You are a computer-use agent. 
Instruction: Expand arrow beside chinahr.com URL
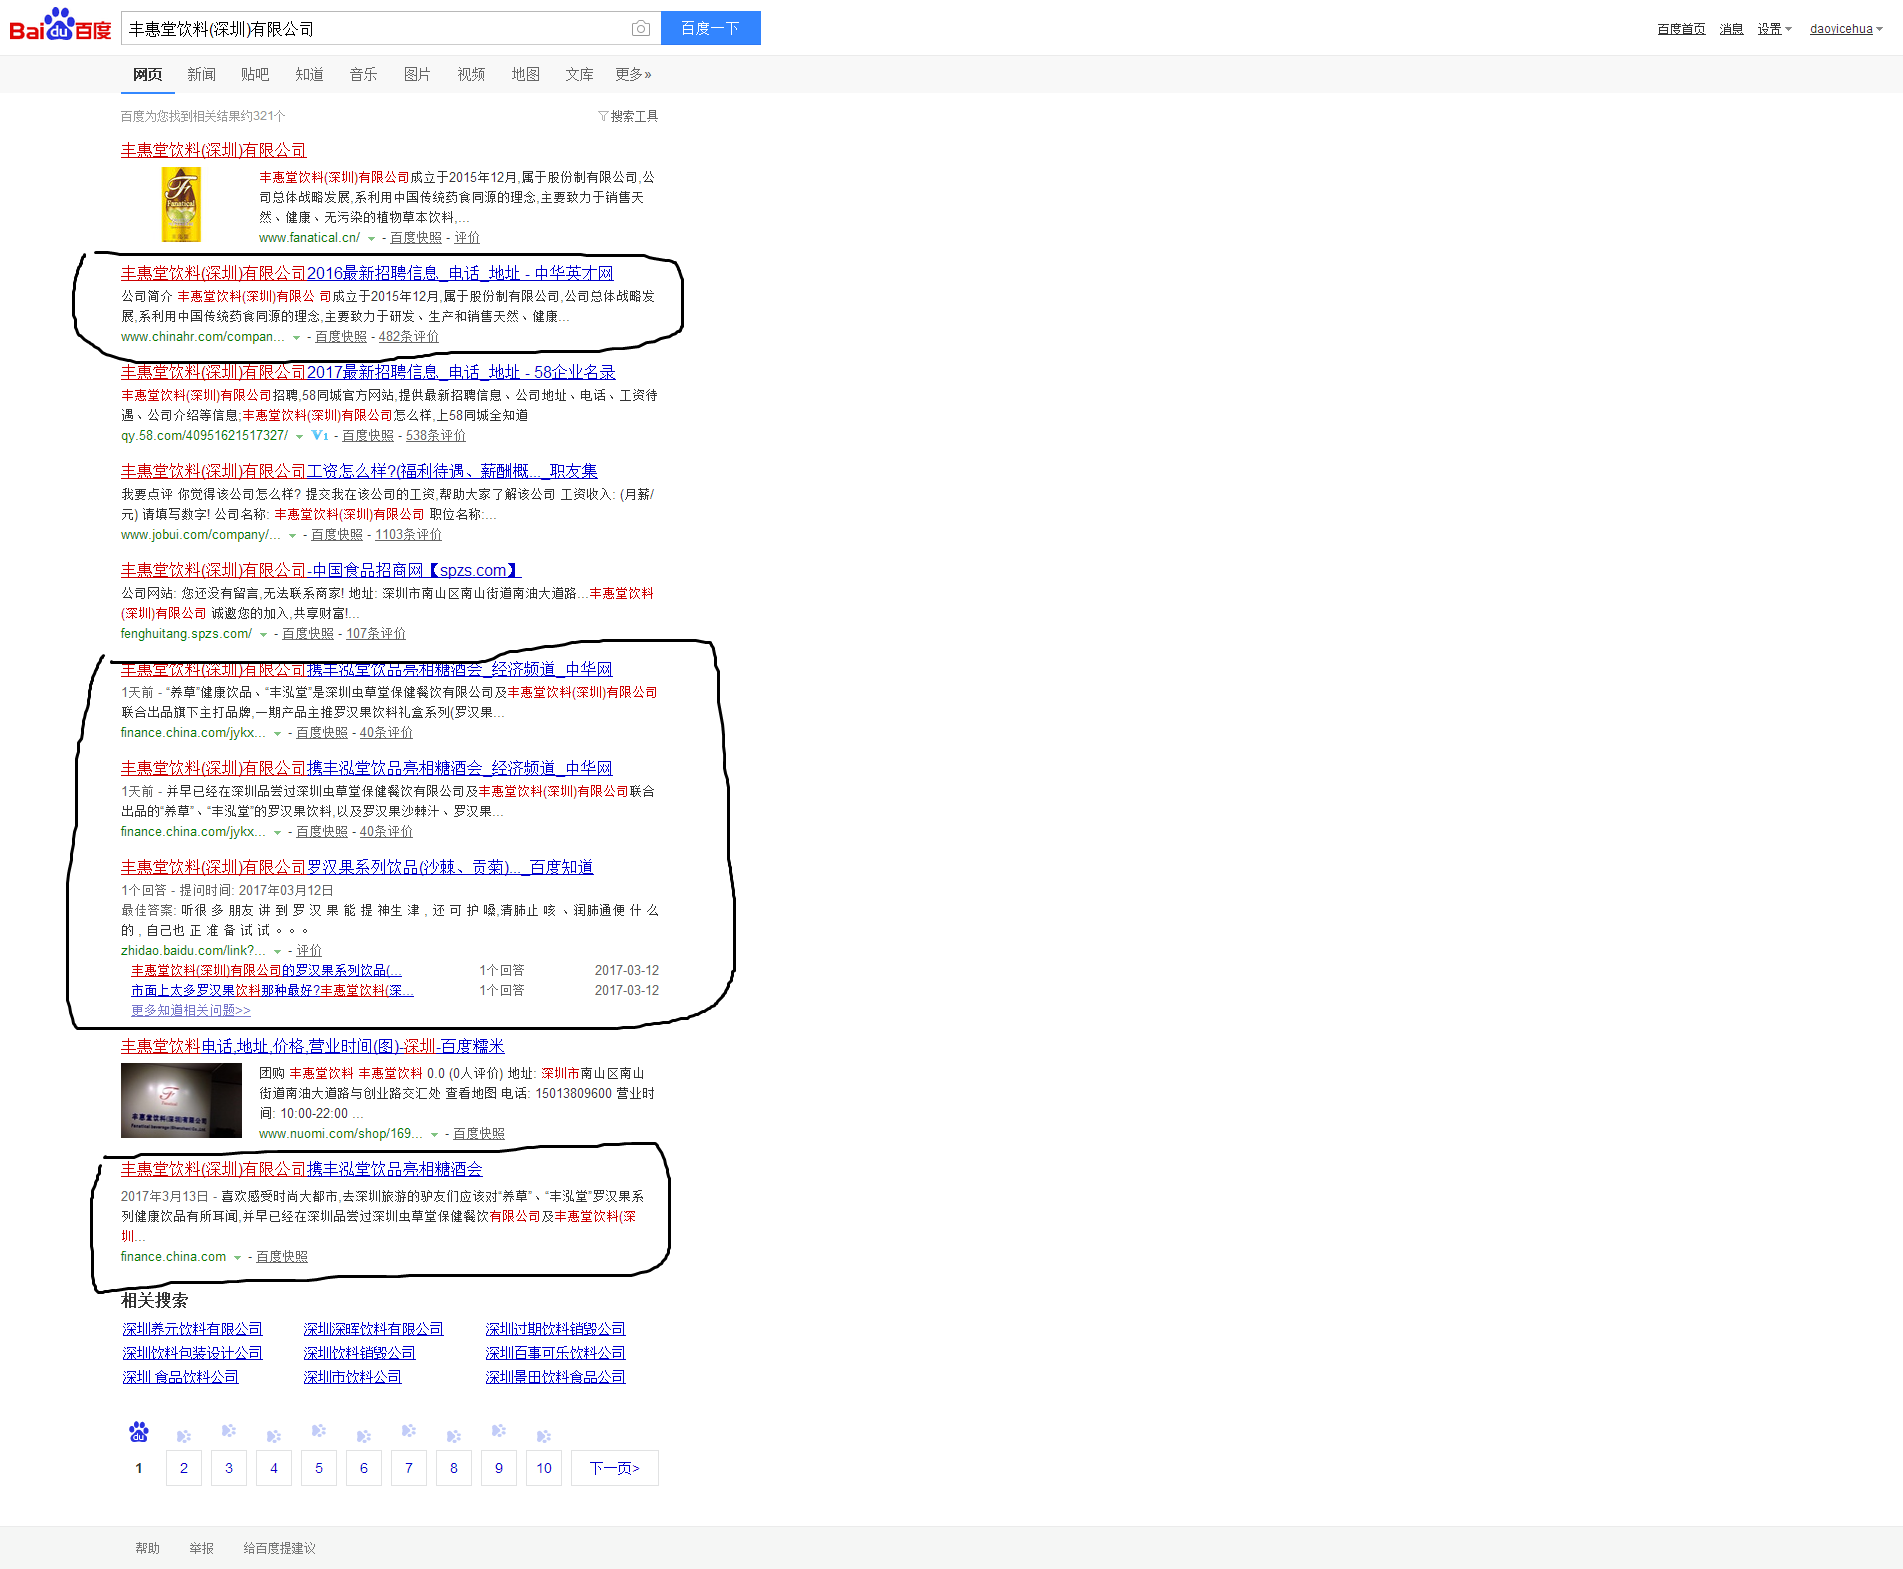pos(296,337)
